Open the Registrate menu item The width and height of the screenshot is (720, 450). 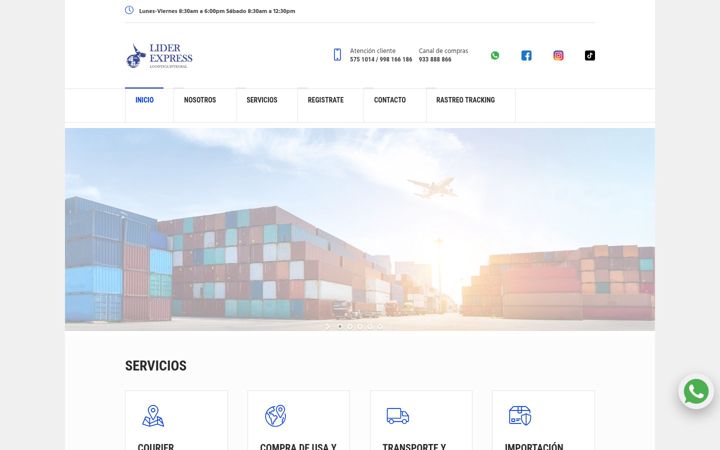click(326, 100)
